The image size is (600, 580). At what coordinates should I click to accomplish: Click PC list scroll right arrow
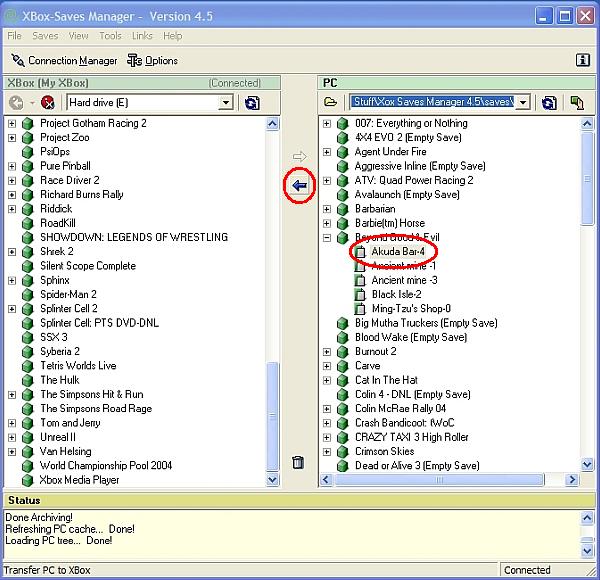click(x=572, y=479)
